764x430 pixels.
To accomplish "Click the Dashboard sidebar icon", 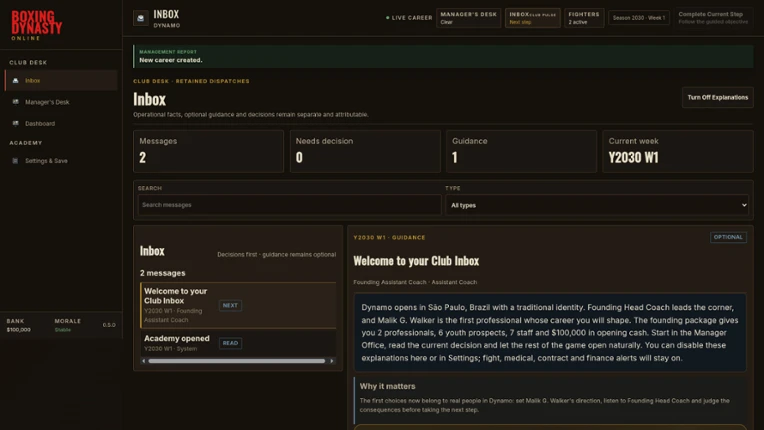I will click(x=16, y=123).
